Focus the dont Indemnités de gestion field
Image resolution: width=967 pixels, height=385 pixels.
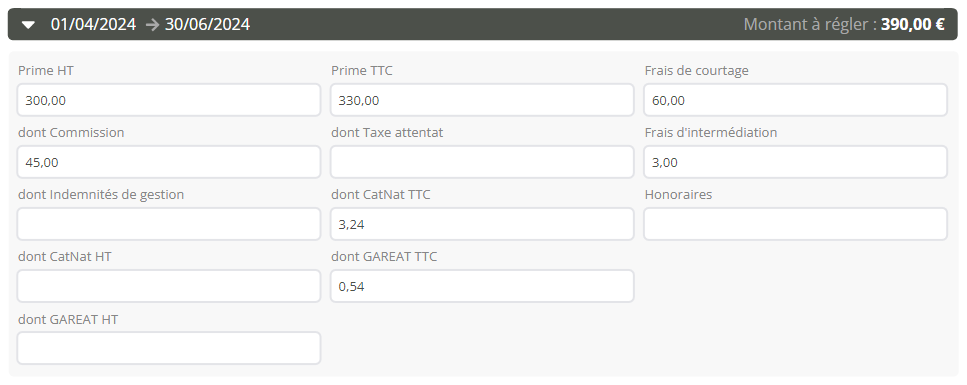(168, 224)
